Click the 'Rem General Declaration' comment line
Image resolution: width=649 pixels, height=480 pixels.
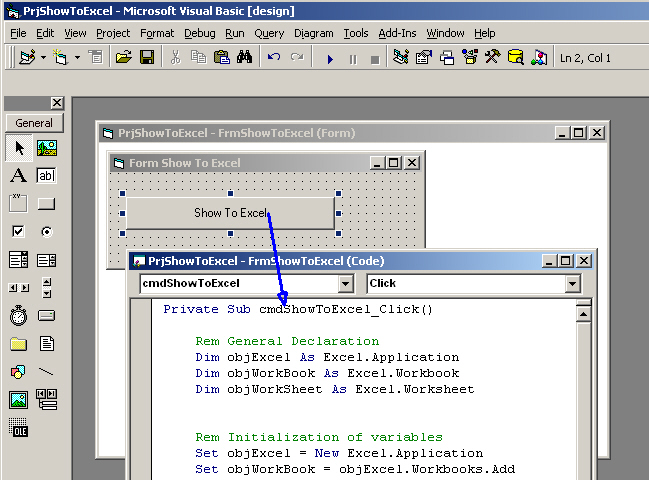pyautogui.click(x=287, y=341)
